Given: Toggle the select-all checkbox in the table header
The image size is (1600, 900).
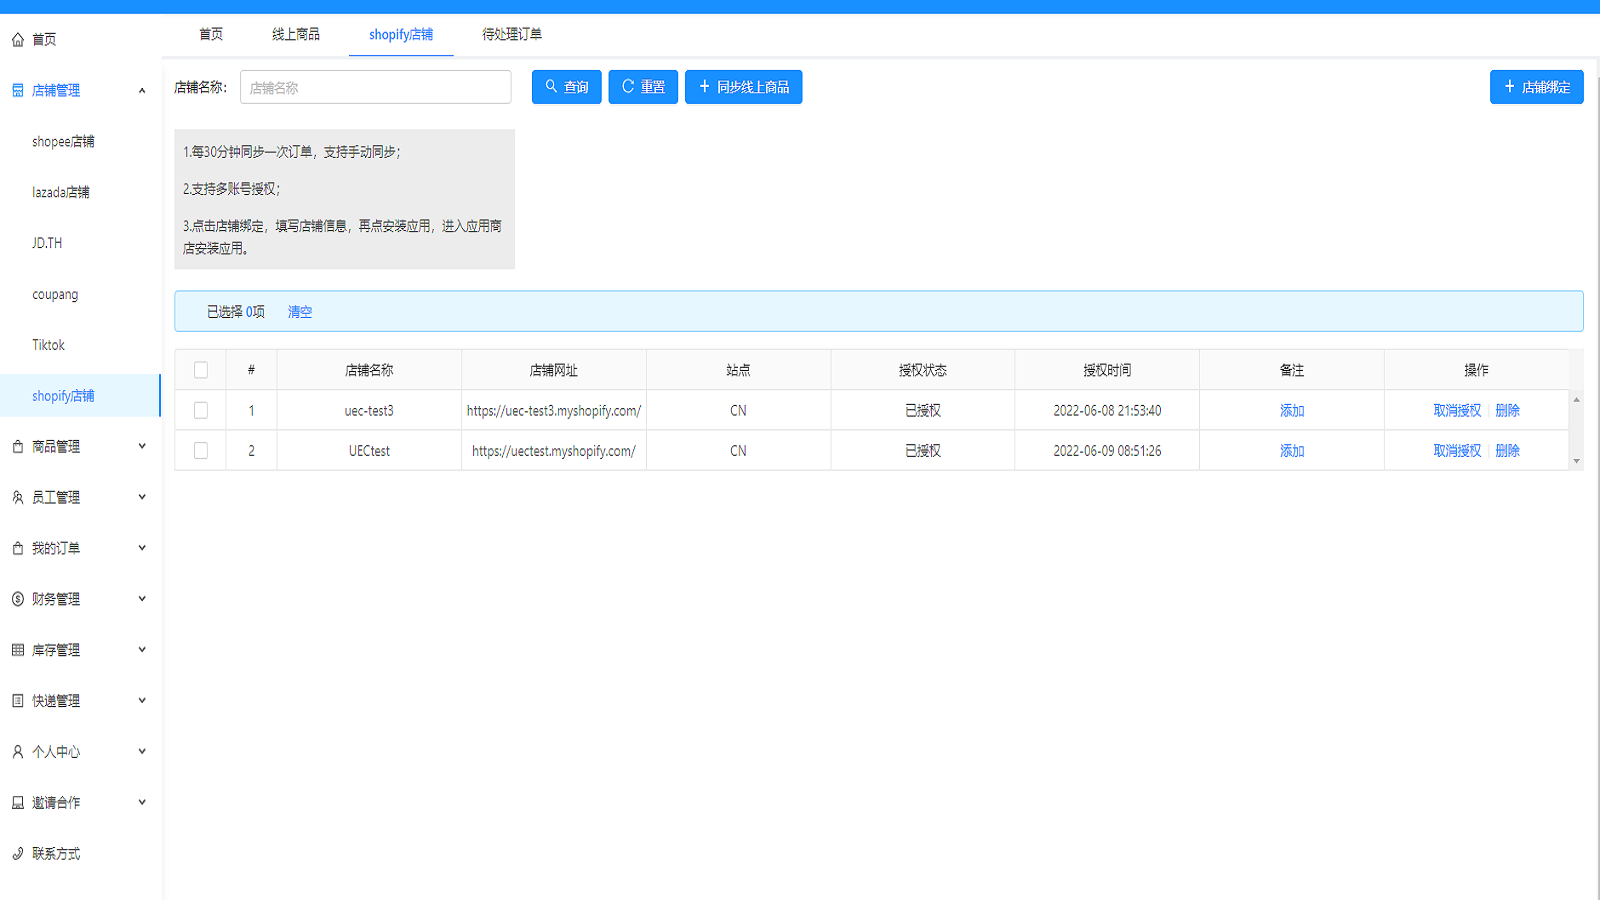Looking at the screenshot, I should pyautogui.click(x=201, y=370).
